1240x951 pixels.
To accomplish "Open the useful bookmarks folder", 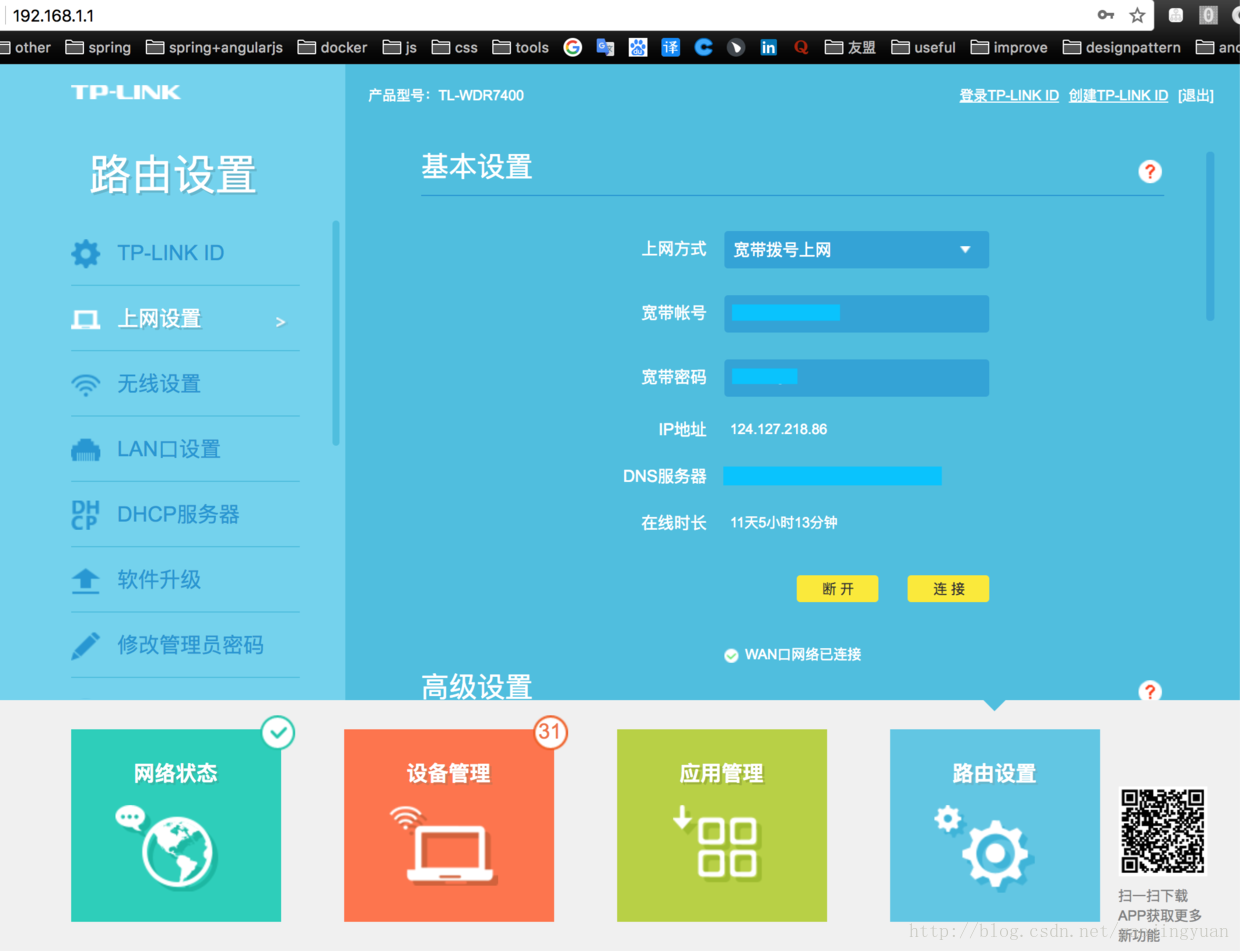I will point(923,47).
